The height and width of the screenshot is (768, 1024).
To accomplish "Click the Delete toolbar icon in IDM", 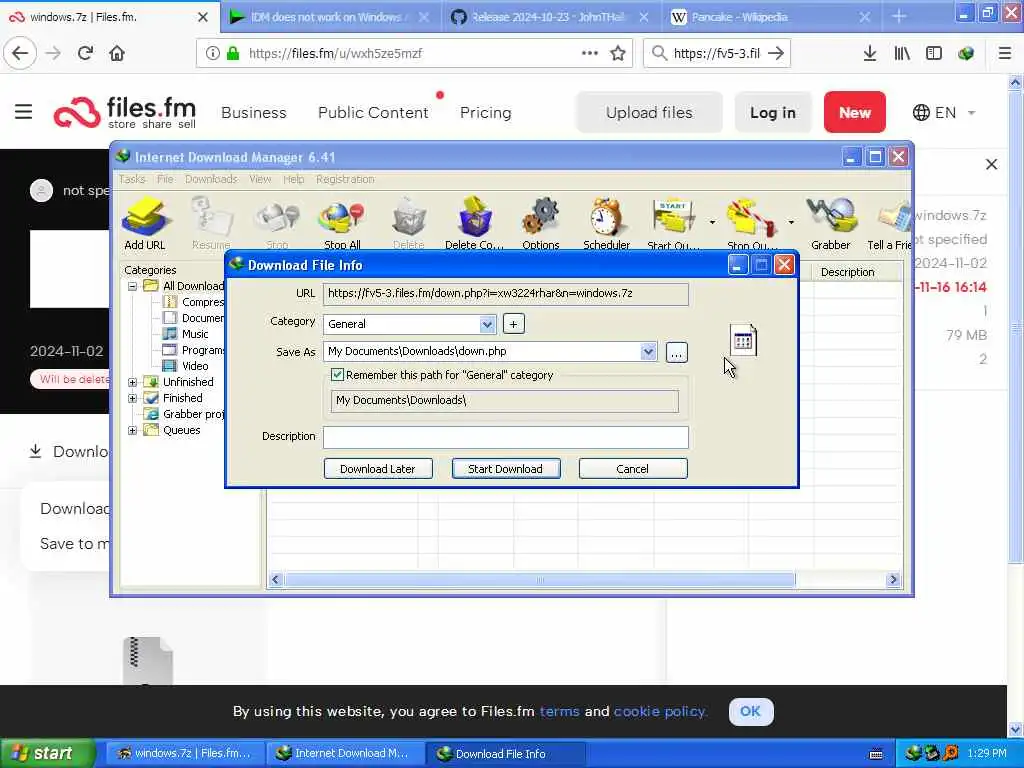I will pyautogui.click(x=409, y=224).
